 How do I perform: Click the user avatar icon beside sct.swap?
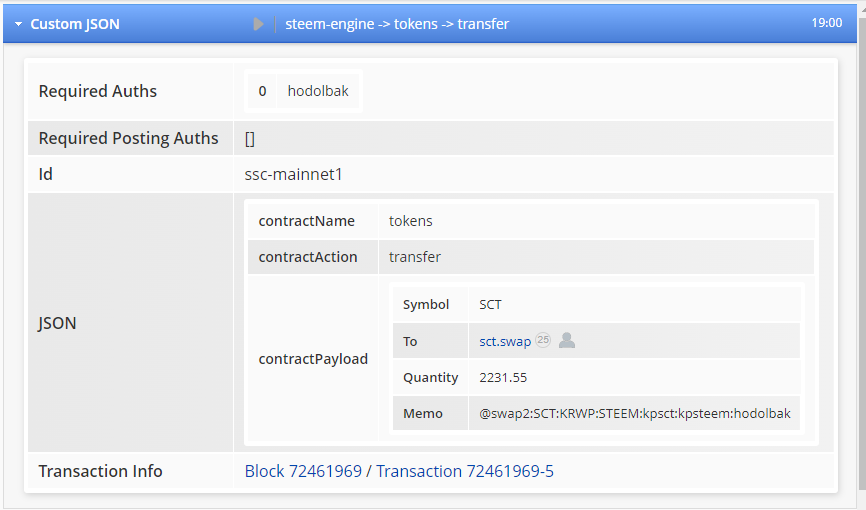[x=567, y=340]
